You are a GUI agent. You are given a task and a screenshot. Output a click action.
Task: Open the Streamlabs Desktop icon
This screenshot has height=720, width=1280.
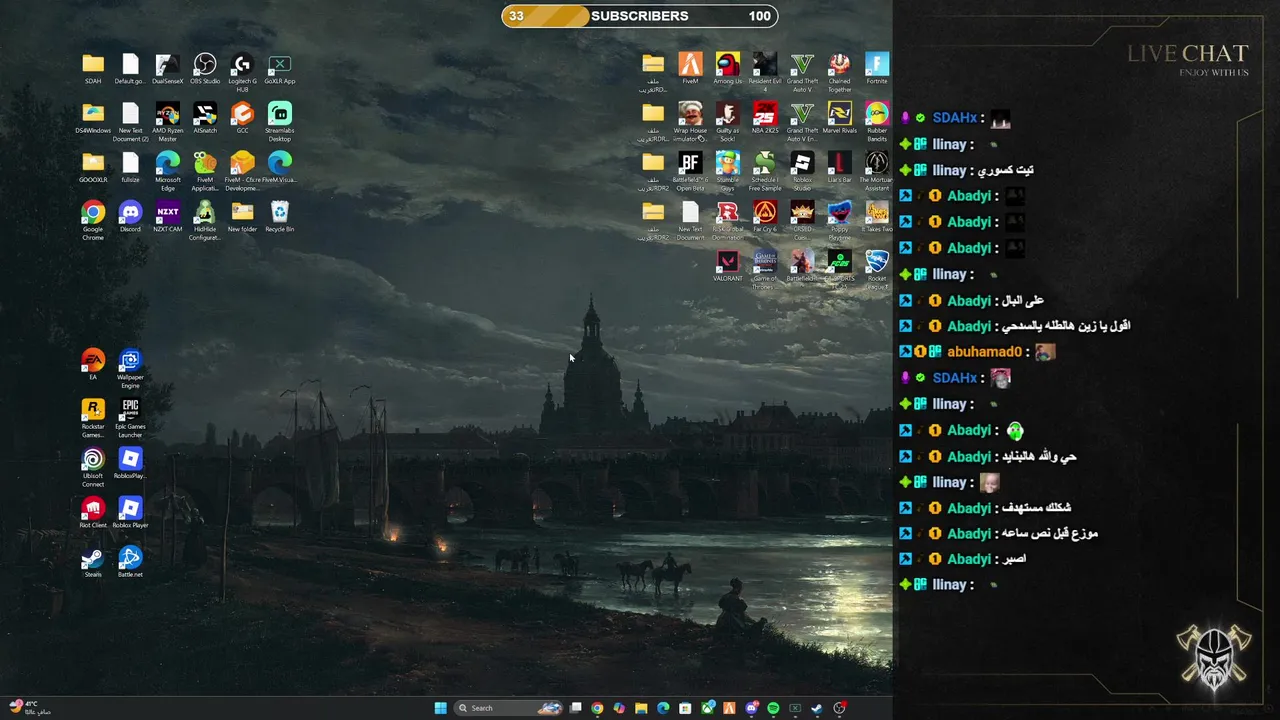(280, 121)
